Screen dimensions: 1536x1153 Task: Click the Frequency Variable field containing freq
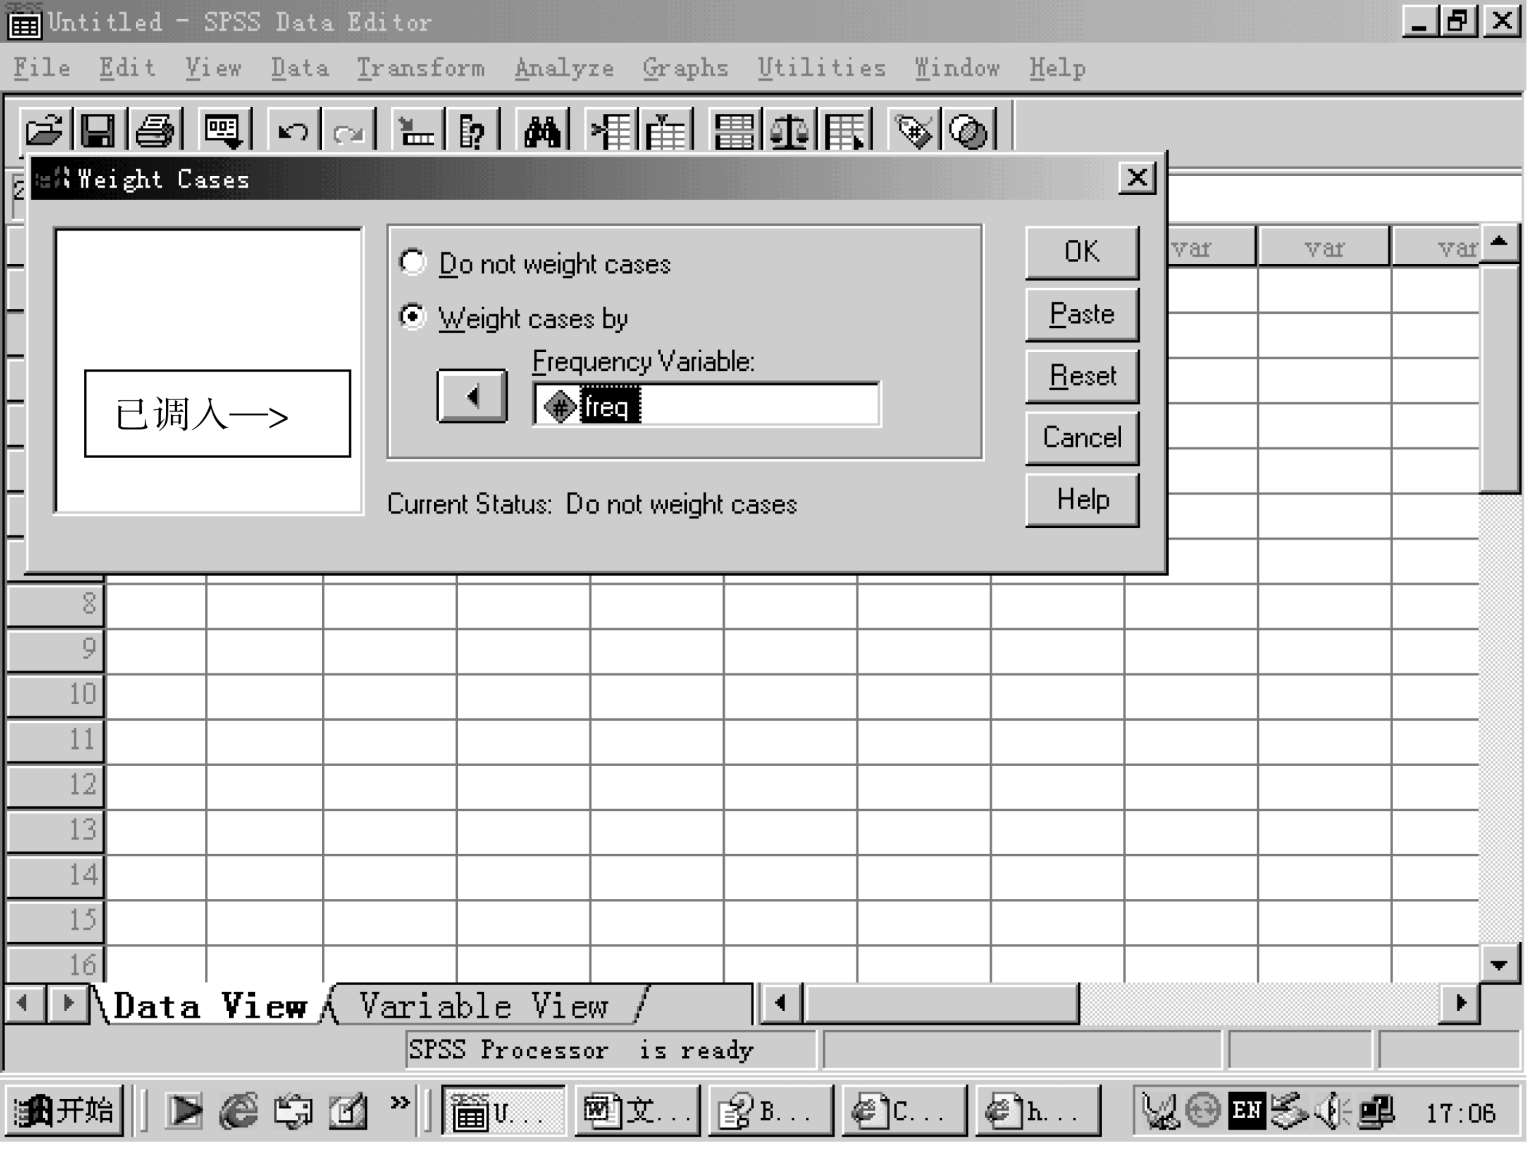pos(707,405)
